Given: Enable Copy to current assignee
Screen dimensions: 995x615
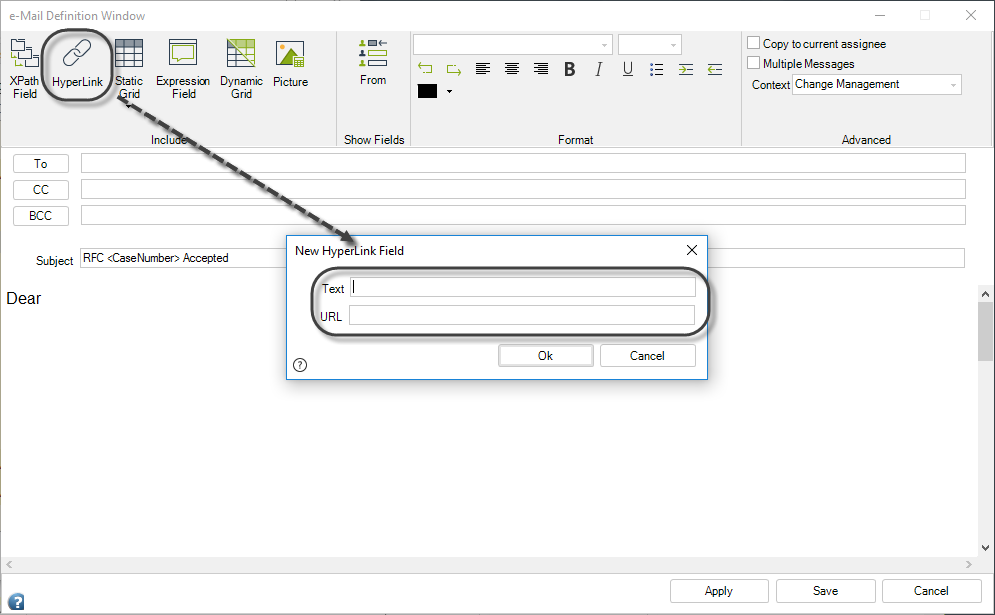Looking at the screenshot, I should (x=753, y=43).
